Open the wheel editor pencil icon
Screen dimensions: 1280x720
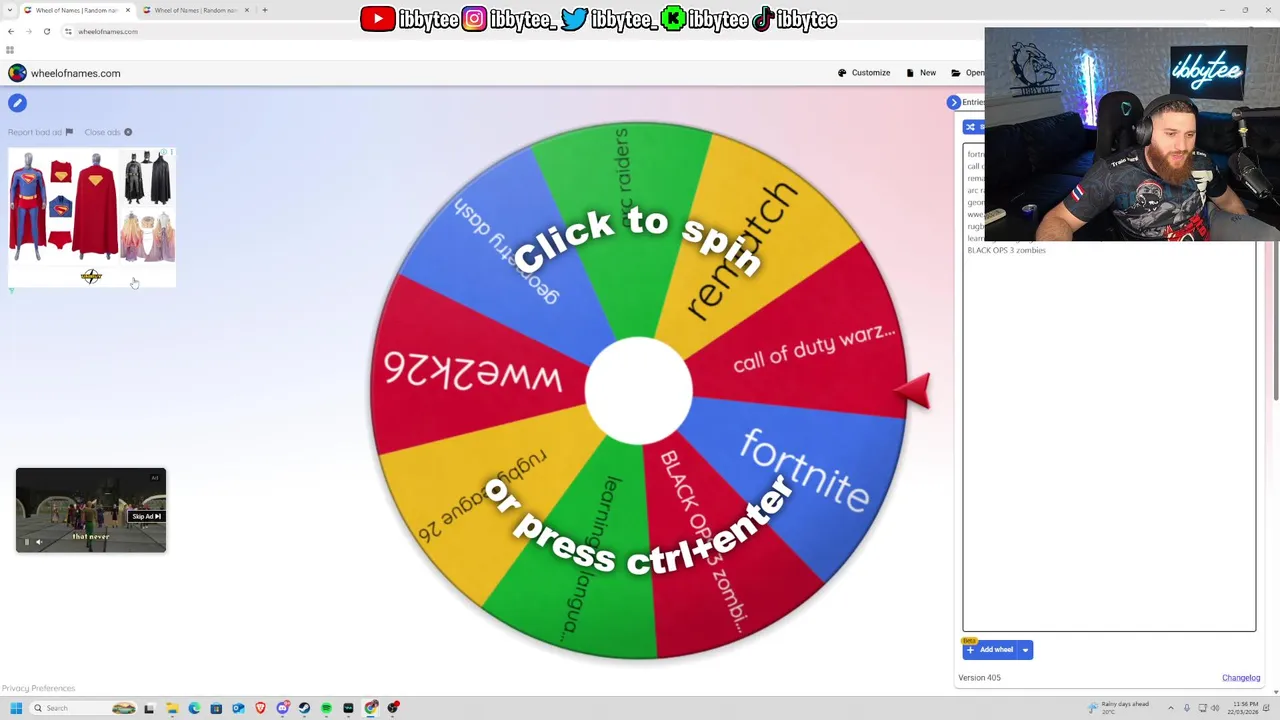[17, 103]
